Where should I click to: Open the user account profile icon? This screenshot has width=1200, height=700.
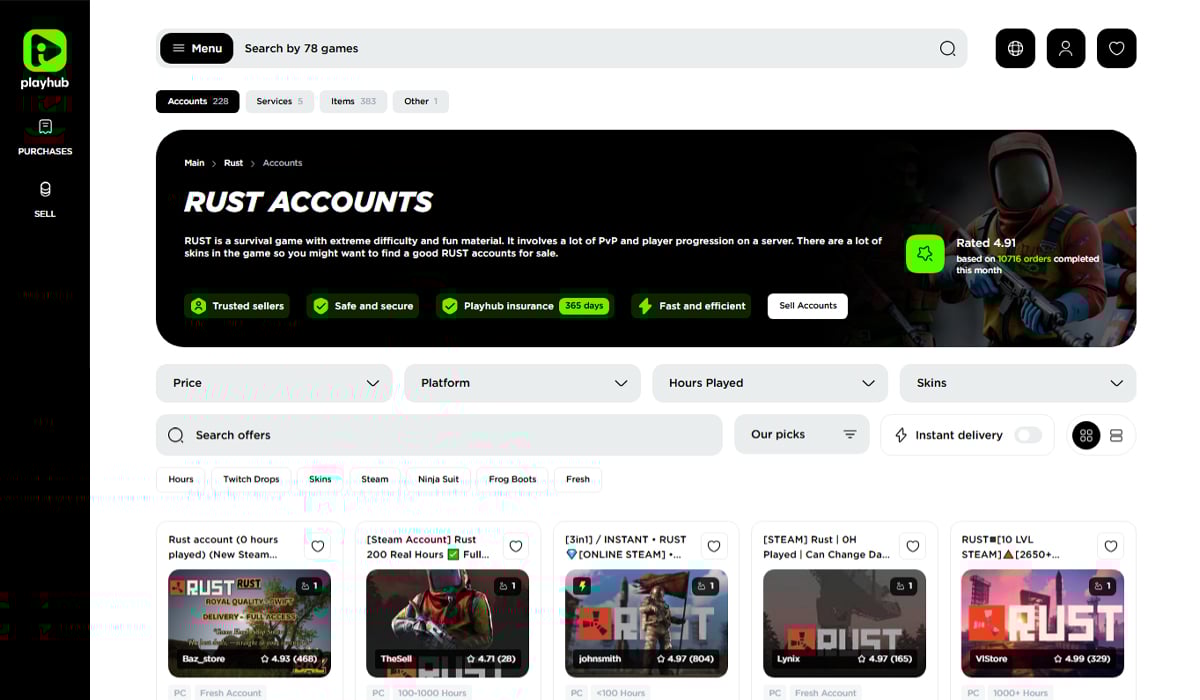[1066, 48]
